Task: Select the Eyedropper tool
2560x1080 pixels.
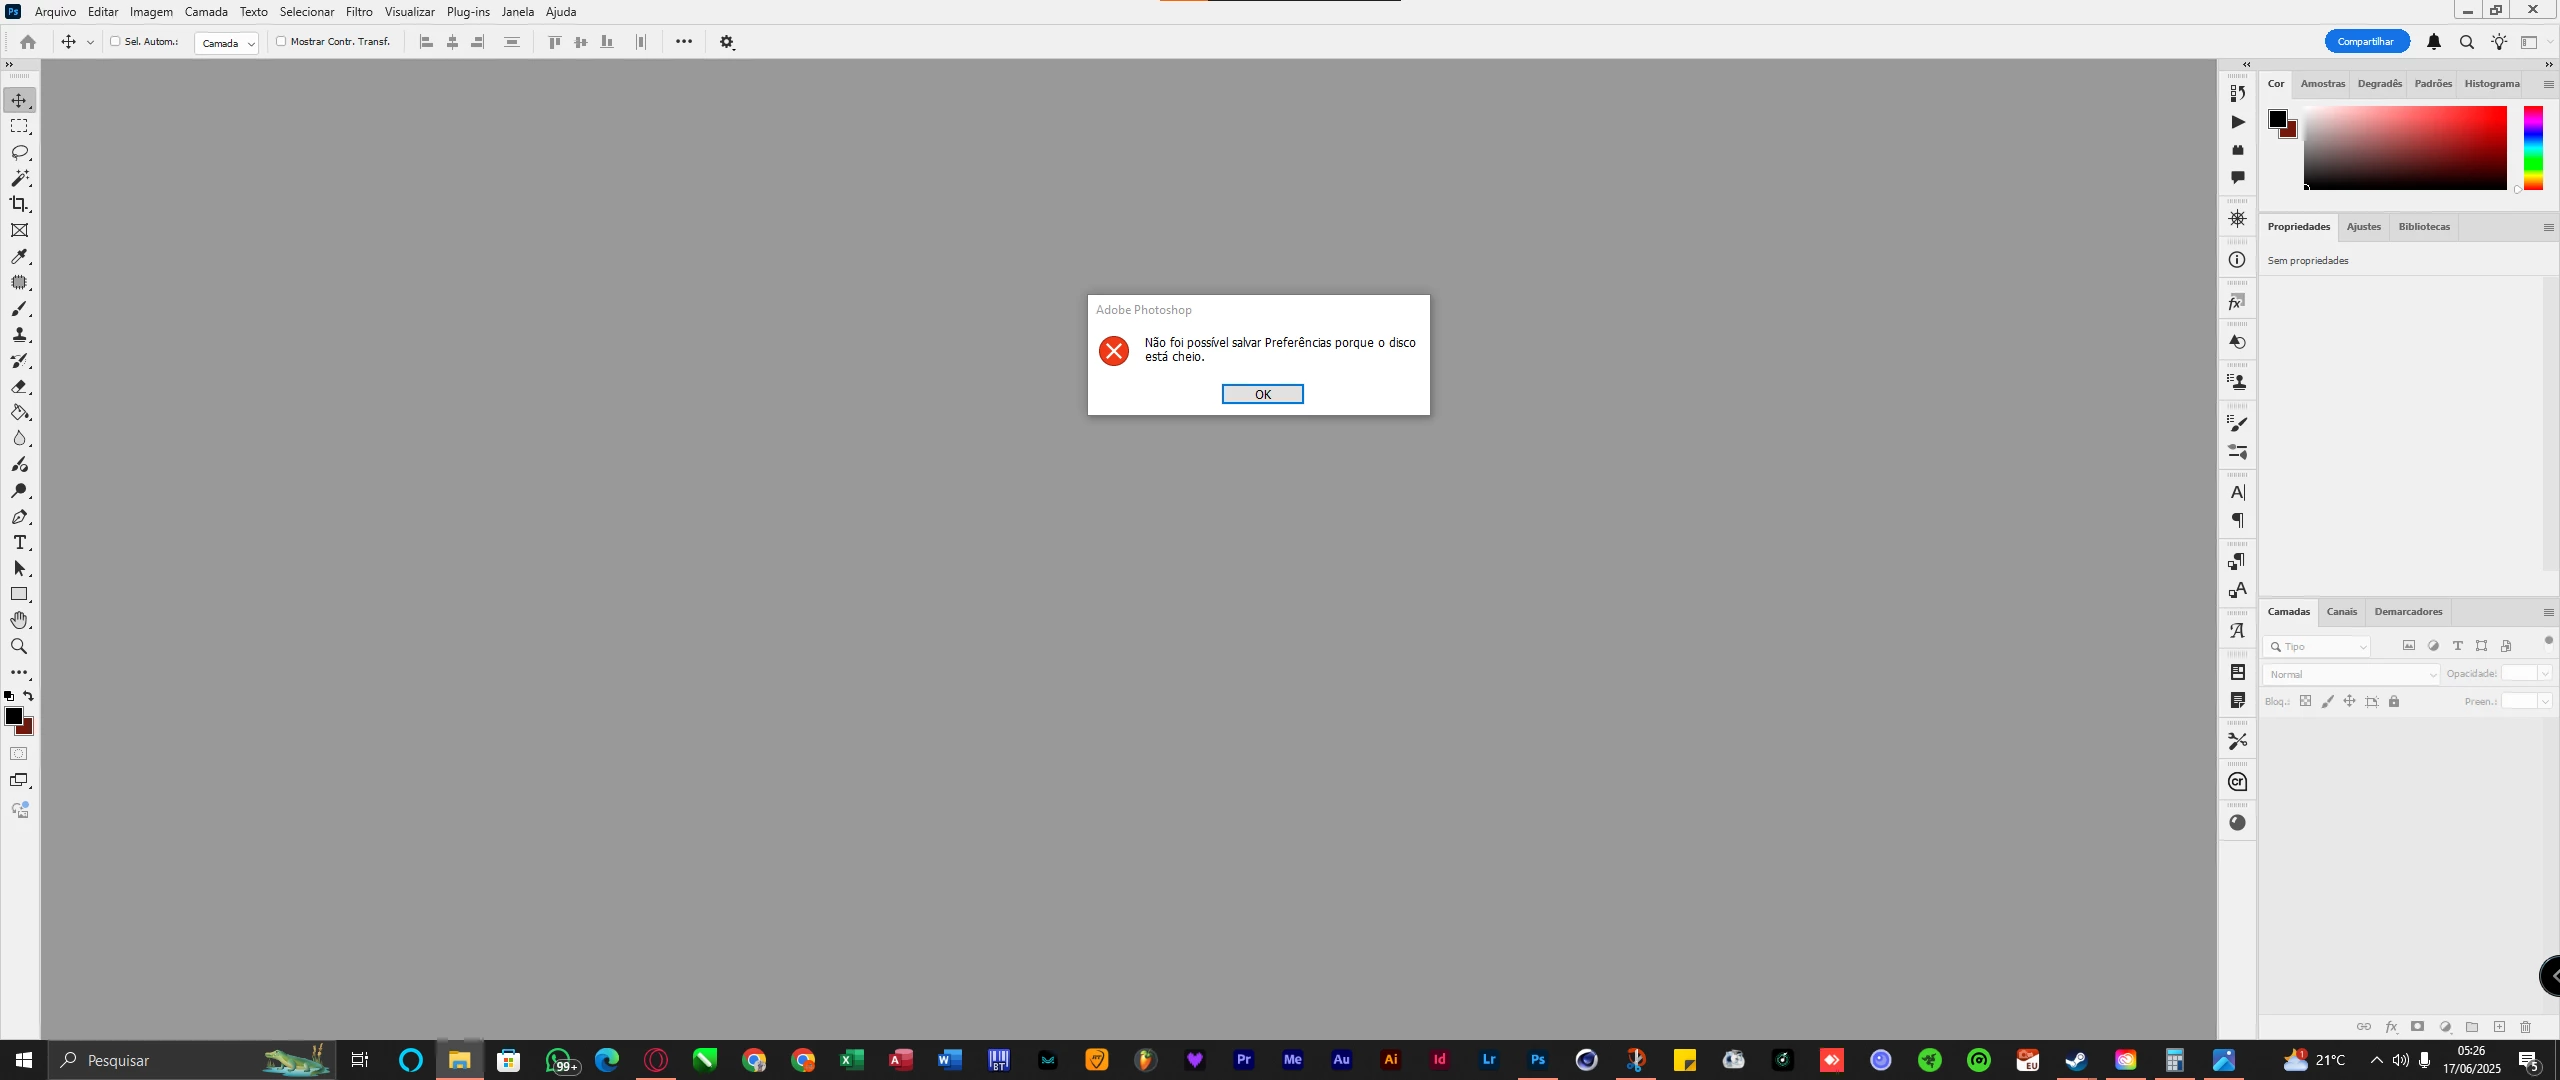Action: point(19,257)
